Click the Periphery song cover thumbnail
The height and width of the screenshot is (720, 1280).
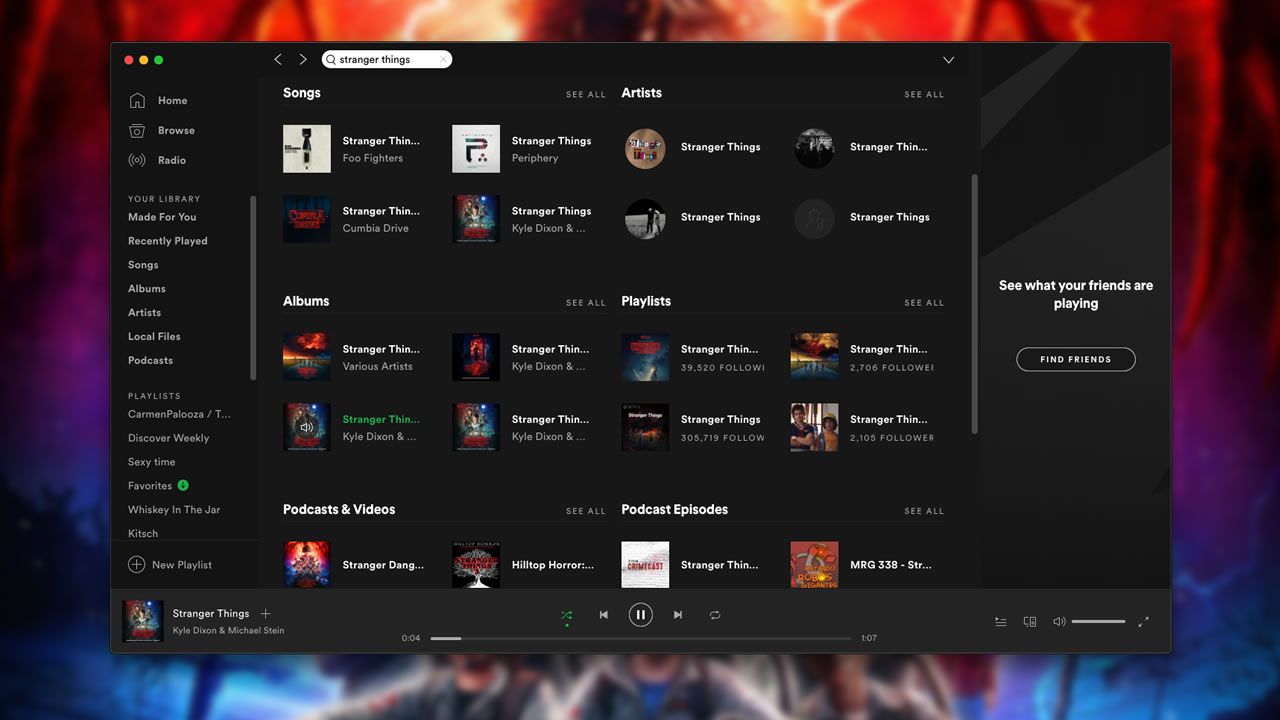coord(476,149)
